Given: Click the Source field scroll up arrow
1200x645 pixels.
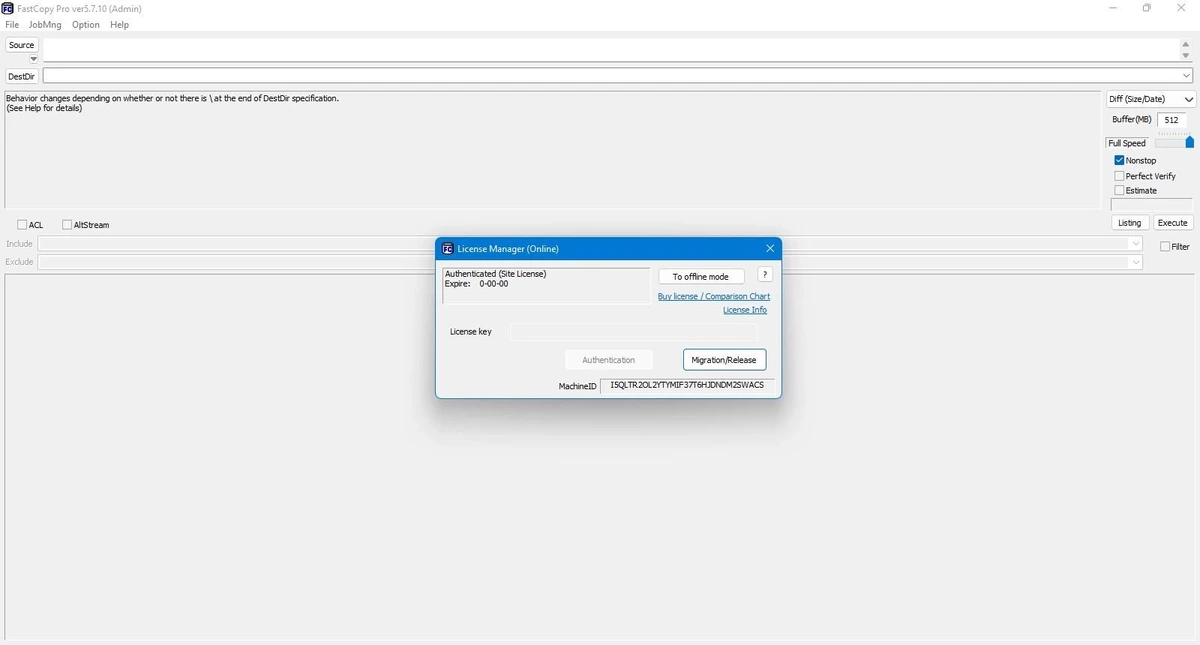Looking at the screenshot, I should tap(1186, 44).
